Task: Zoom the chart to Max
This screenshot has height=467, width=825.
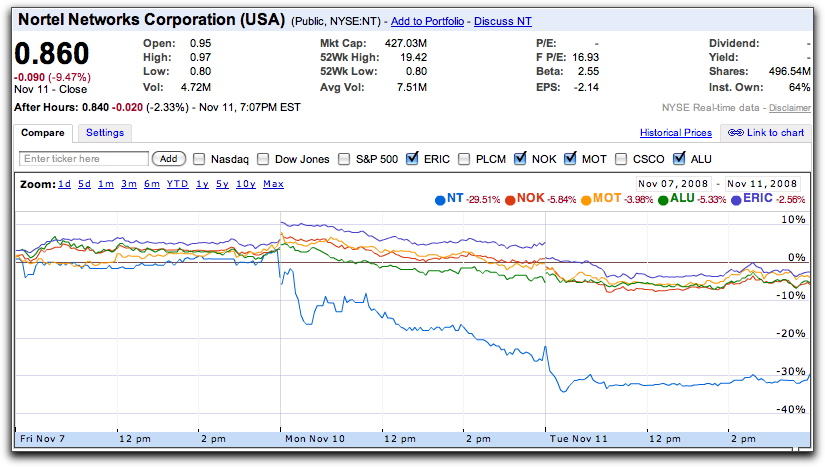Action: pos(274,184)
